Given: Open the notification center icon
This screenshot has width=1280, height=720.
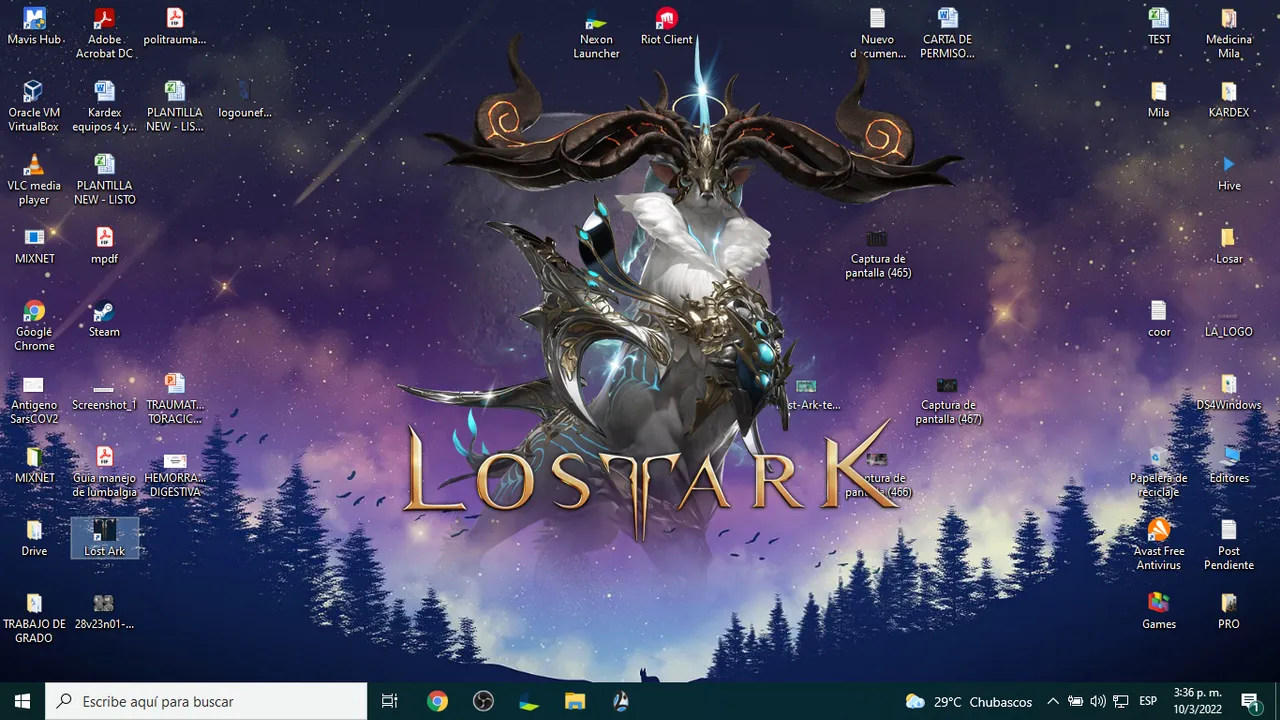Looking at the screenshot, I should (1250, 701).
